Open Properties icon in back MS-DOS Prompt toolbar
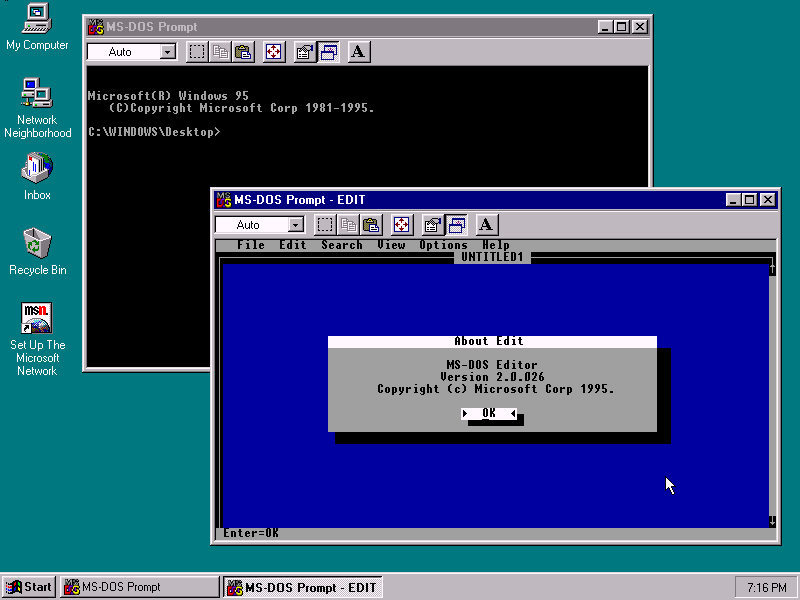The width and height of the screenshot is (800, 600). pyautogui.click(x=305, y=52)
